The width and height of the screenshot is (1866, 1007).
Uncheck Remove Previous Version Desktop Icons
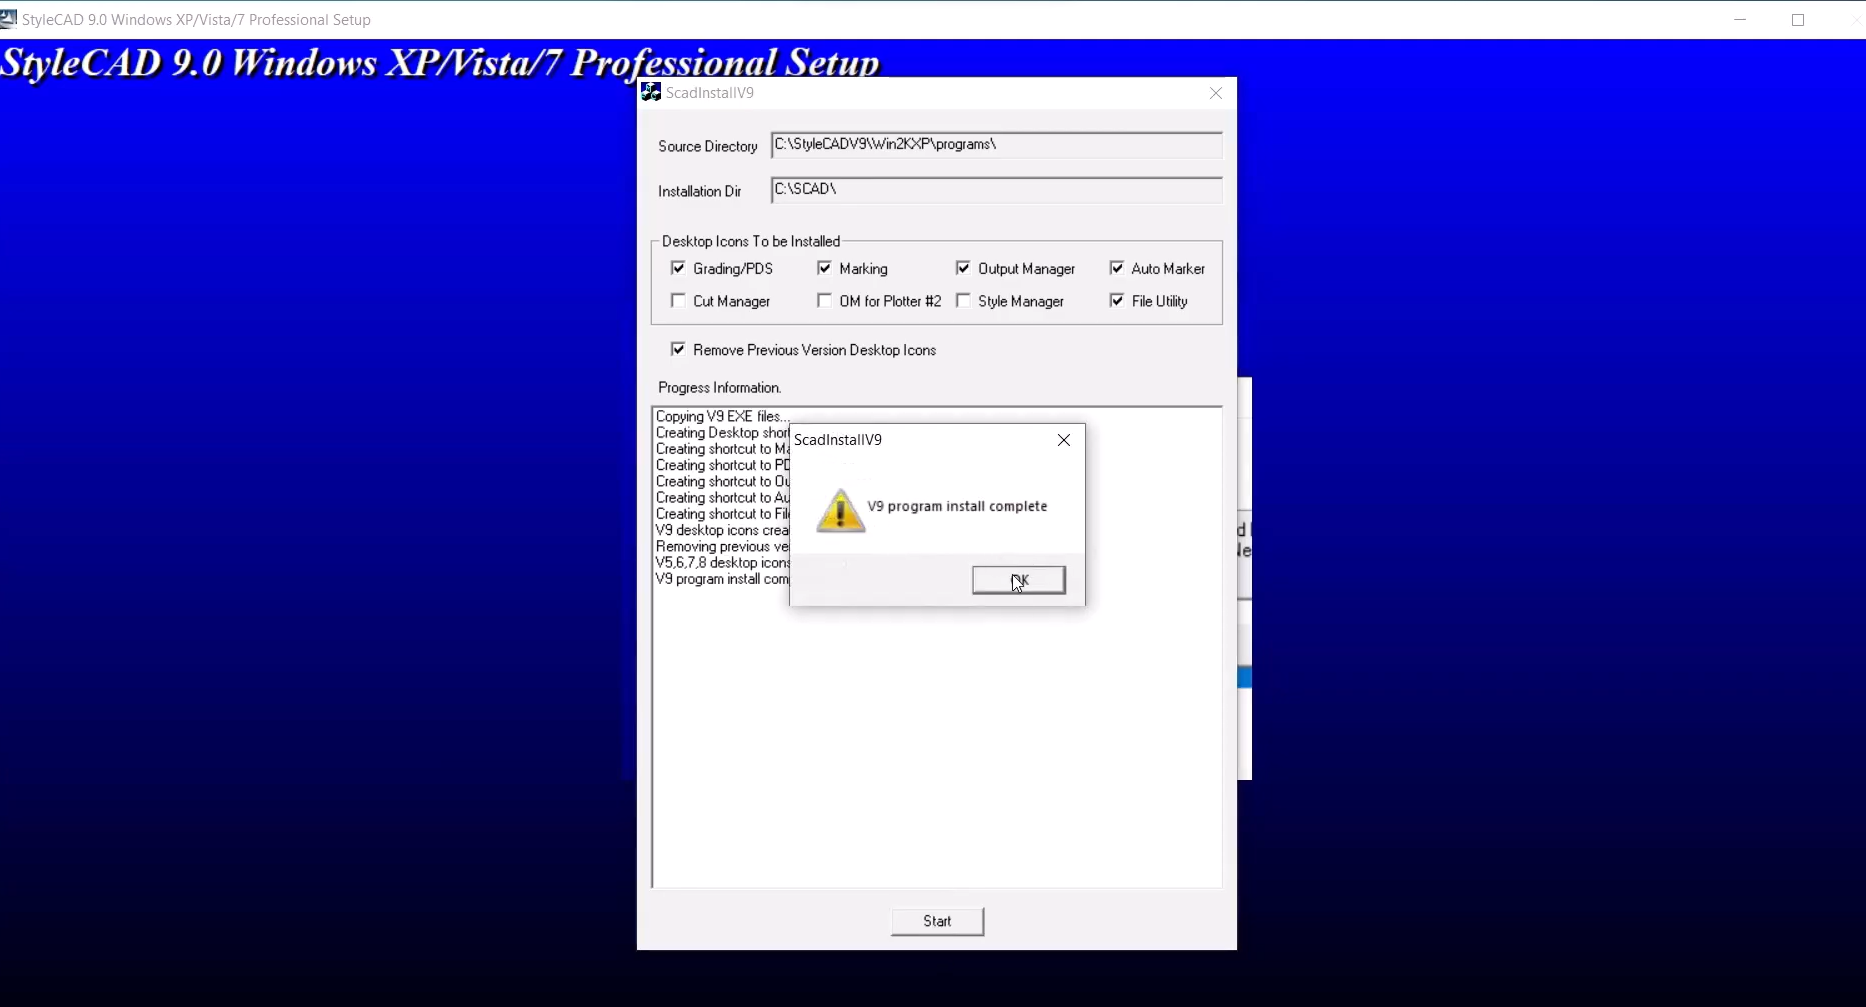(x=679, y=350)
